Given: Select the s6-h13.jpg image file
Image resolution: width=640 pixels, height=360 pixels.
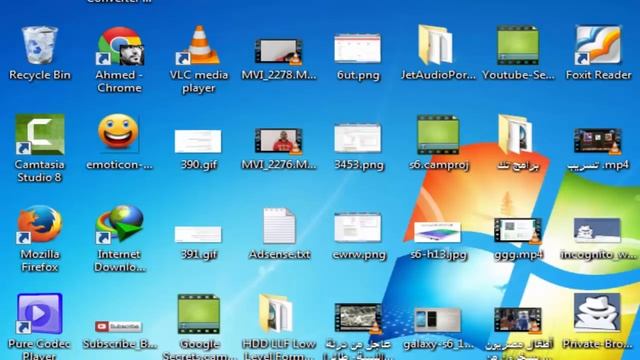Looking at the screenshot, I should [x=437, y=232].
